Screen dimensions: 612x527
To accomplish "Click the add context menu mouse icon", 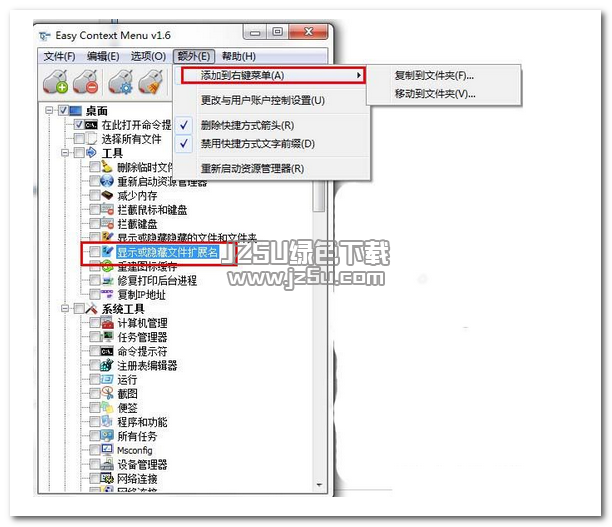I will 55,82.
